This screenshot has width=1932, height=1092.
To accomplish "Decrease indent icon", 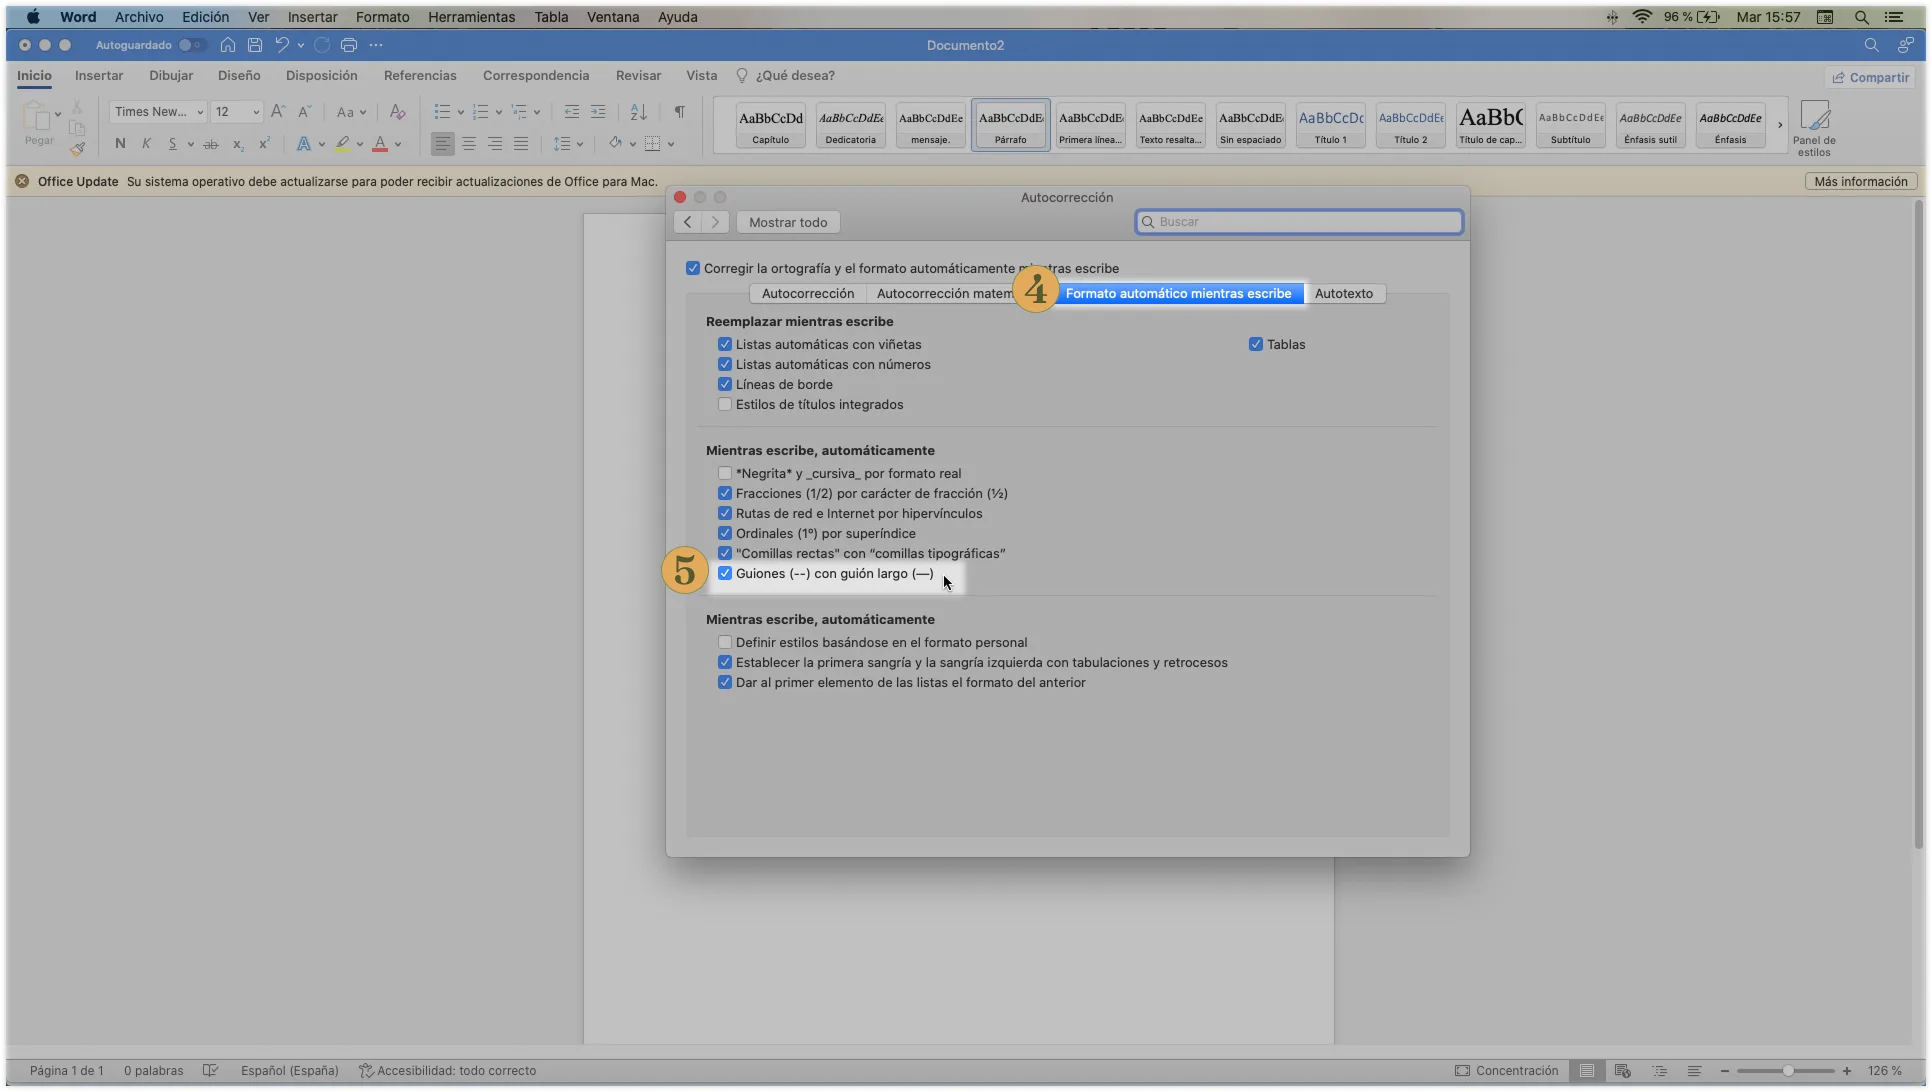I will 572,112.
